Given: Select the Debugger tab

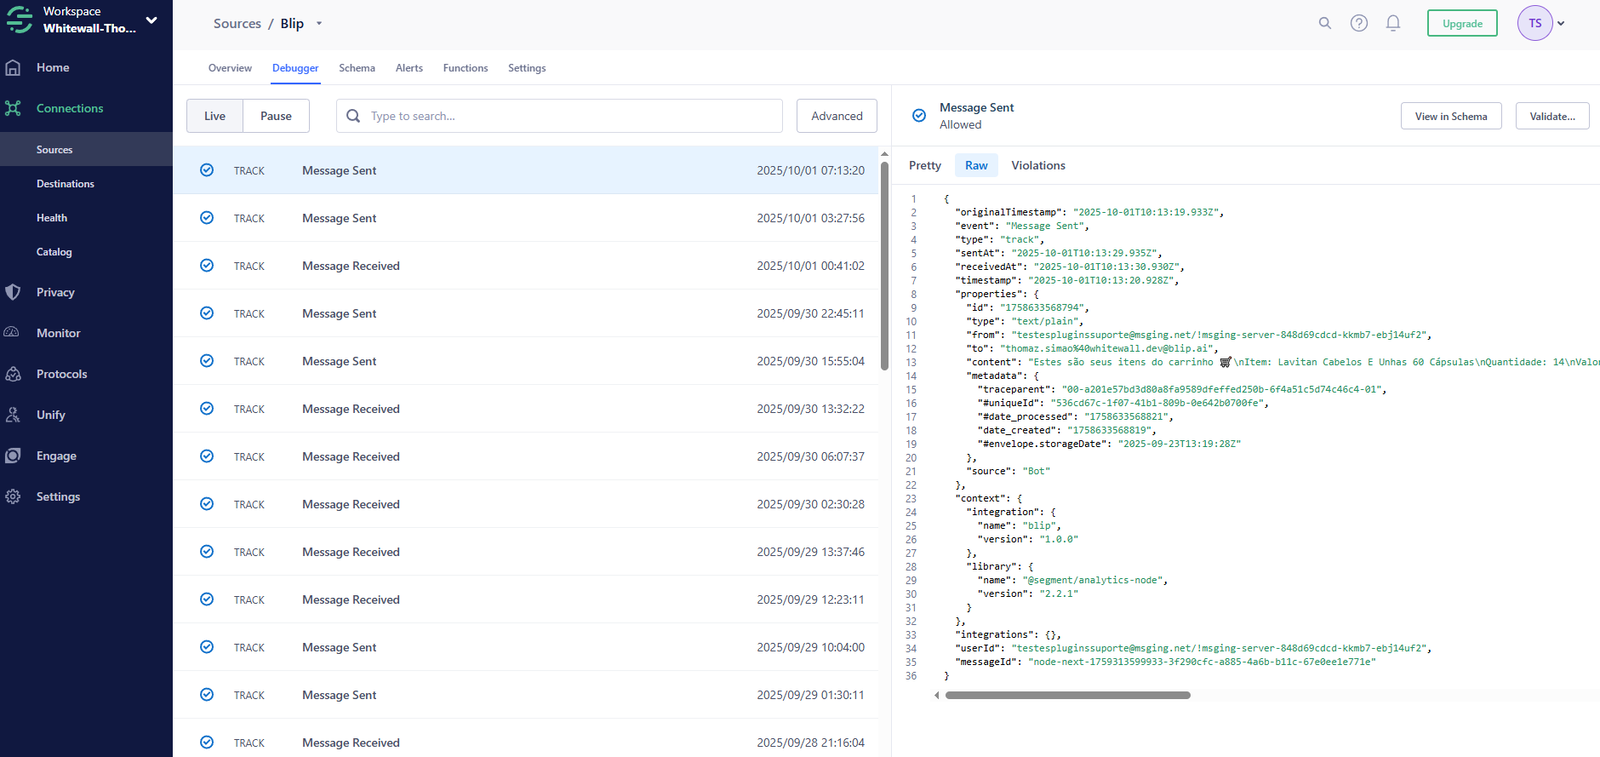Looking at the screenshot, I should [295, 68].
